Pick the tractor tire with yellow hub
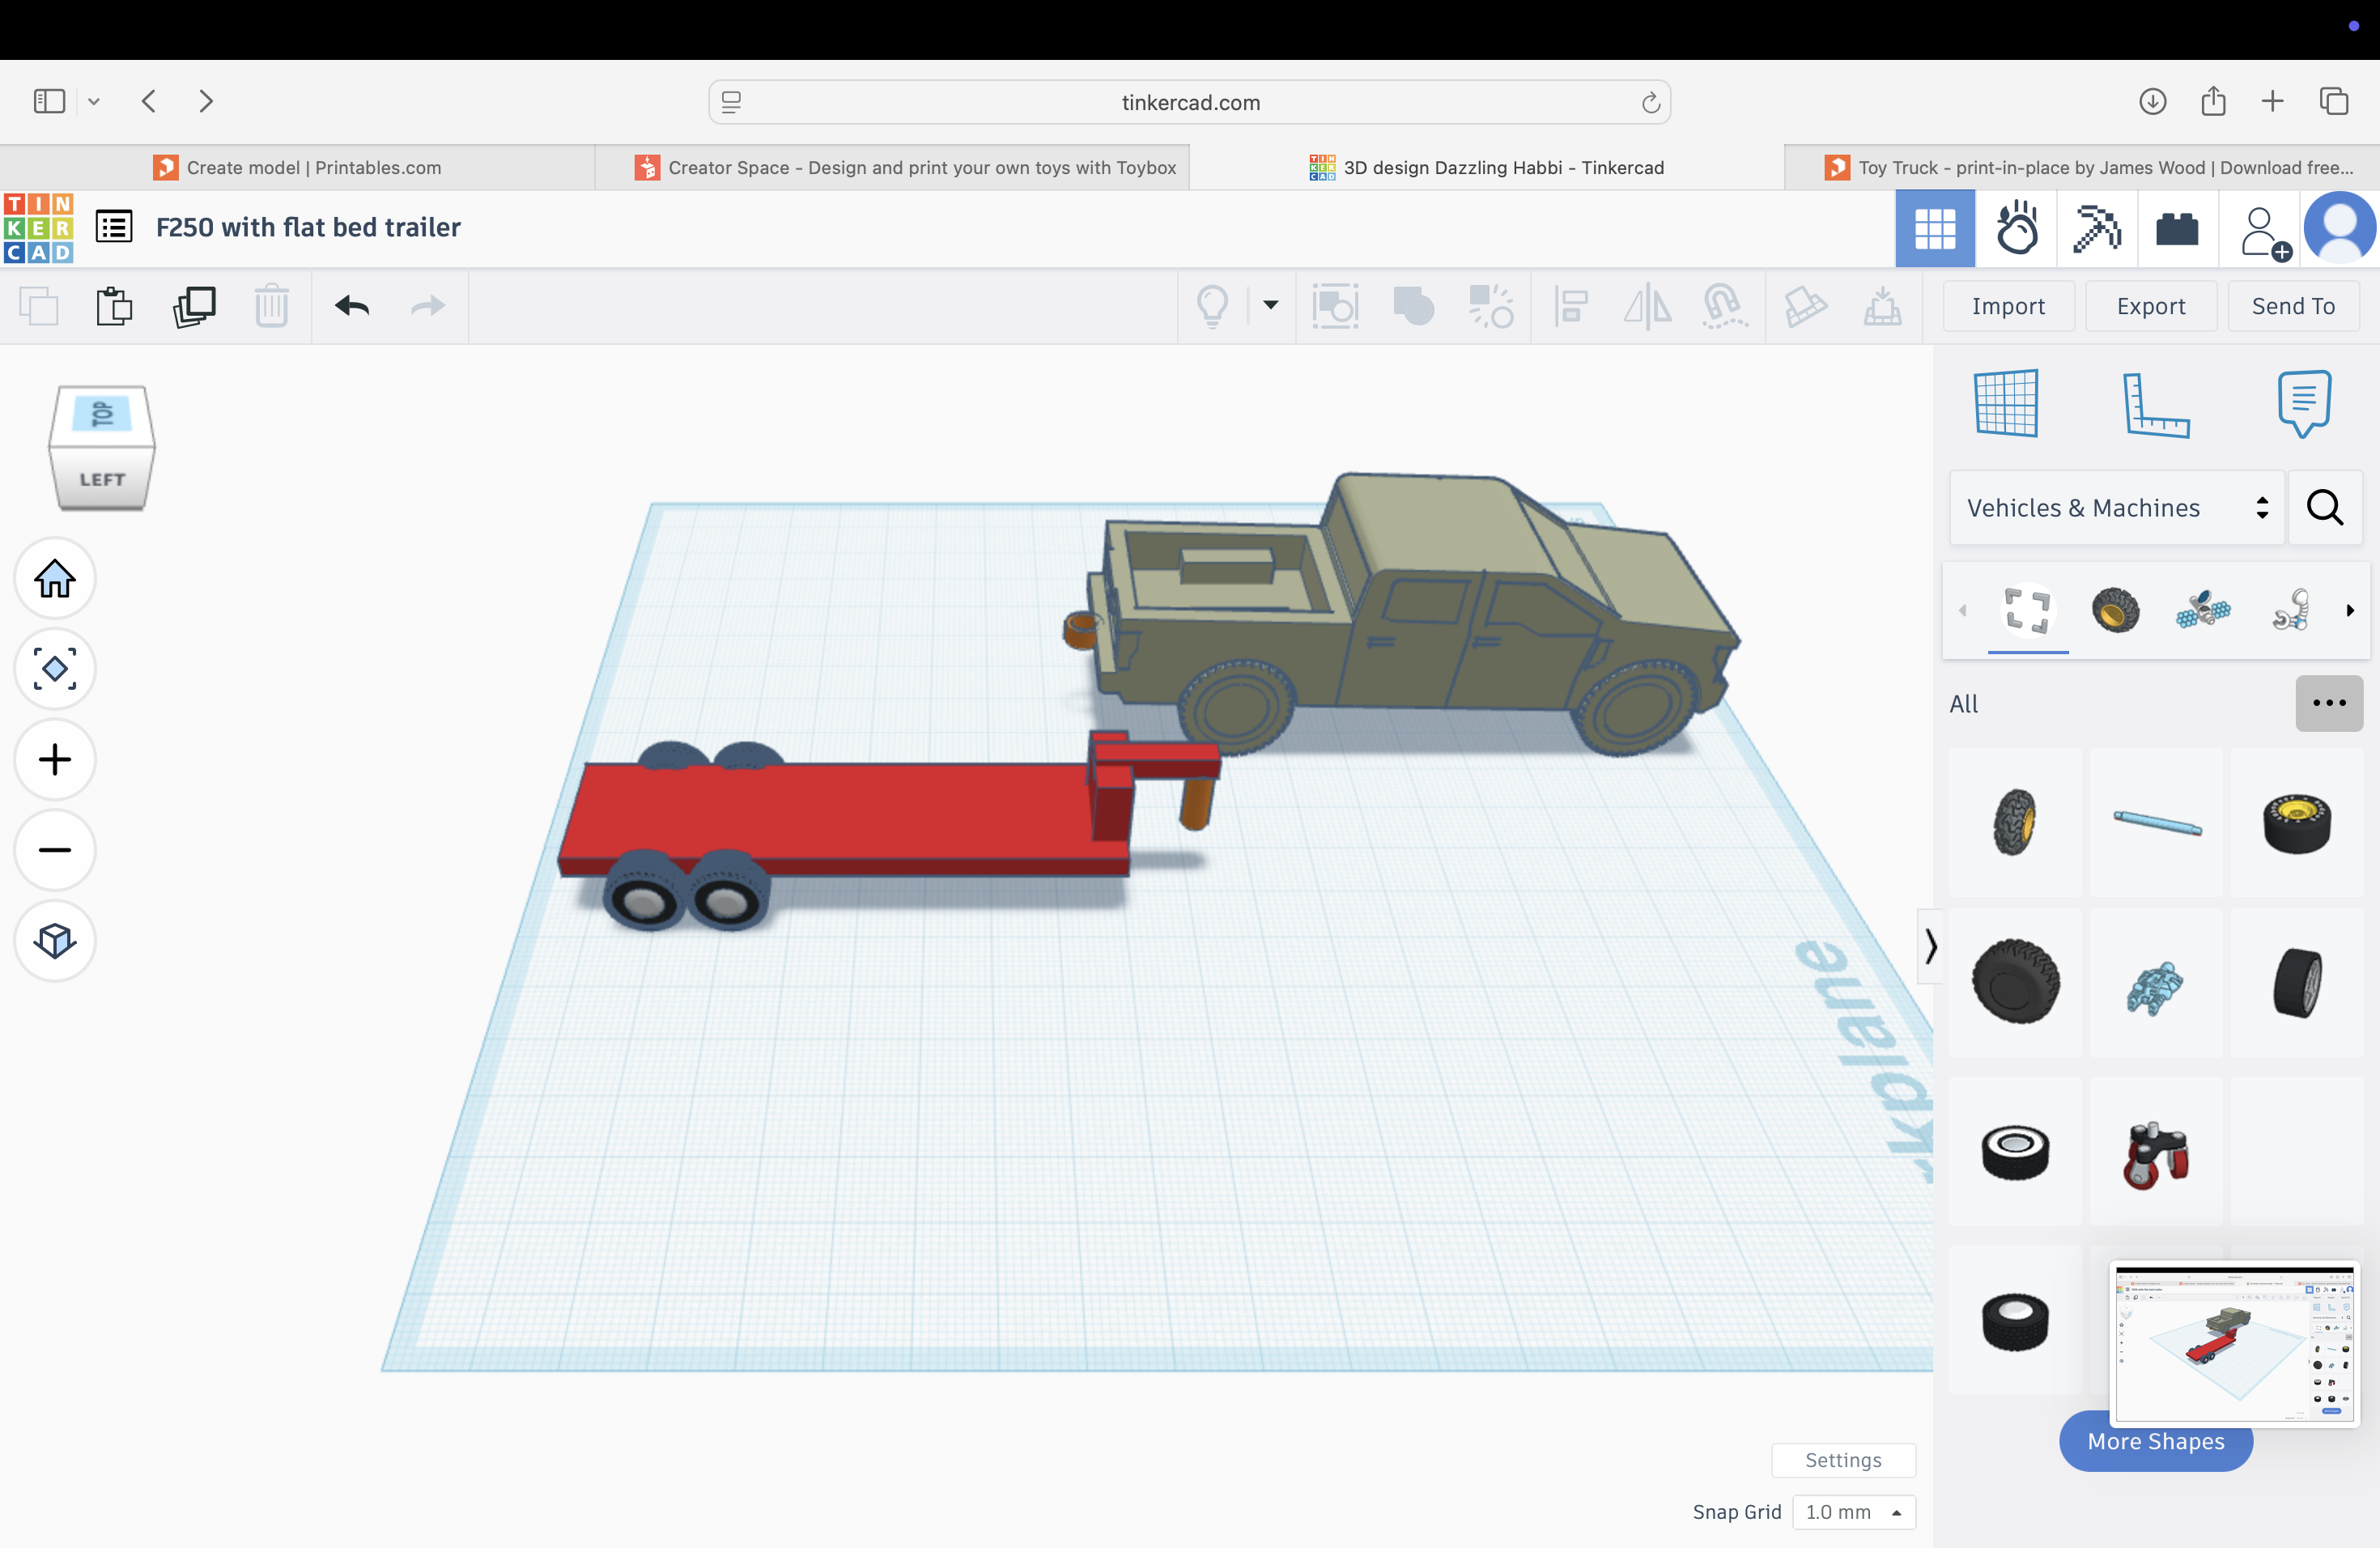The height and width of the screenshot is (1548, 2380). 2015,822
